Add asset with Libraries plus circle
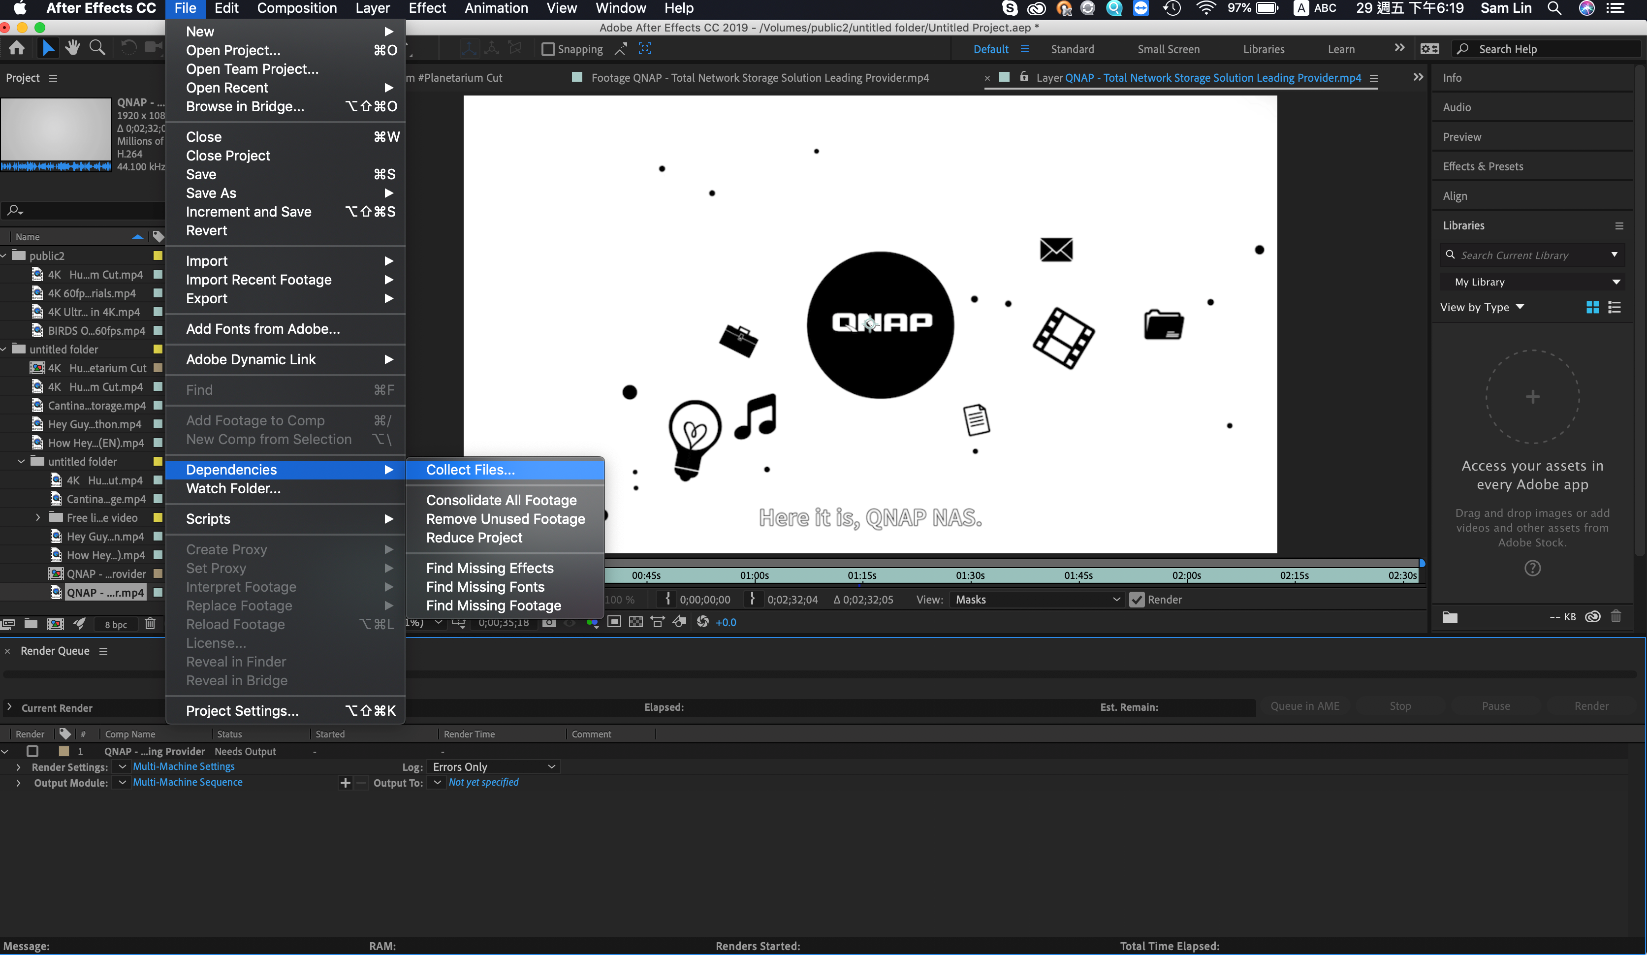Image resolution: width=1647 pixels, height=955 pixels. click(x=1532, y=397)
